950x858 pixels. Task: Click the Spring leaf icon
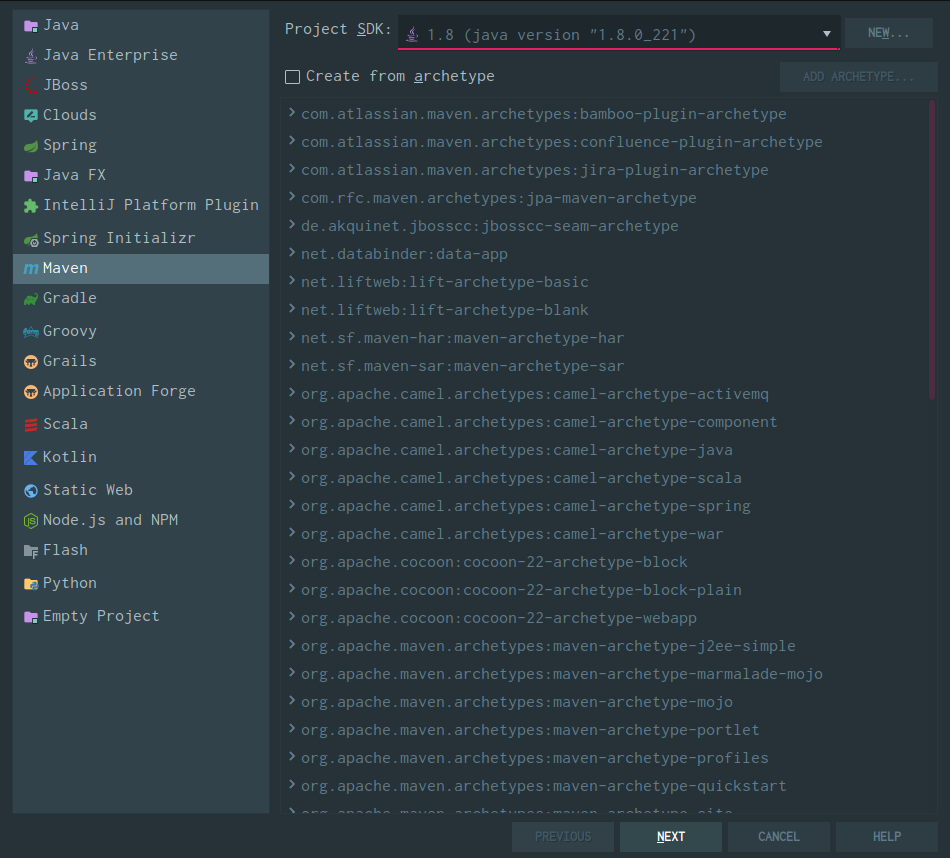[x=31, y=145]
